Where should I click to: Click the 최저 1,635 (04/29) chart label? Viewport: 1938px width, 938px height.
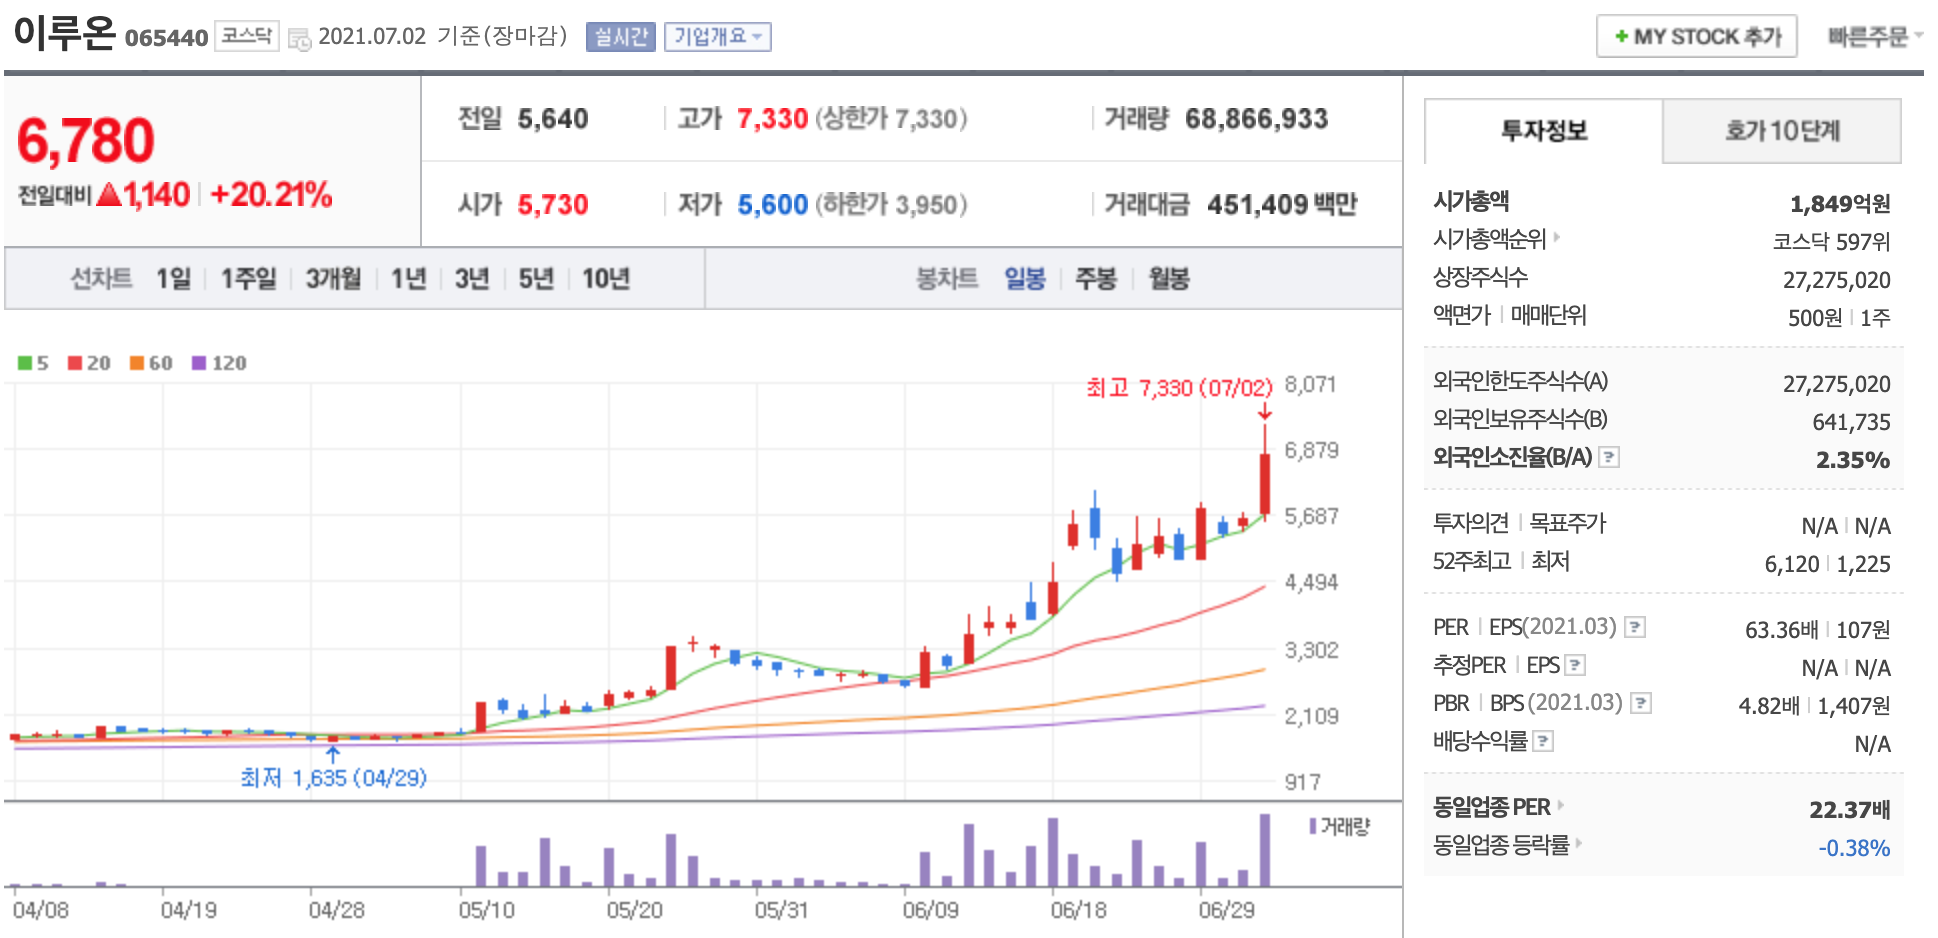point(333,778)
